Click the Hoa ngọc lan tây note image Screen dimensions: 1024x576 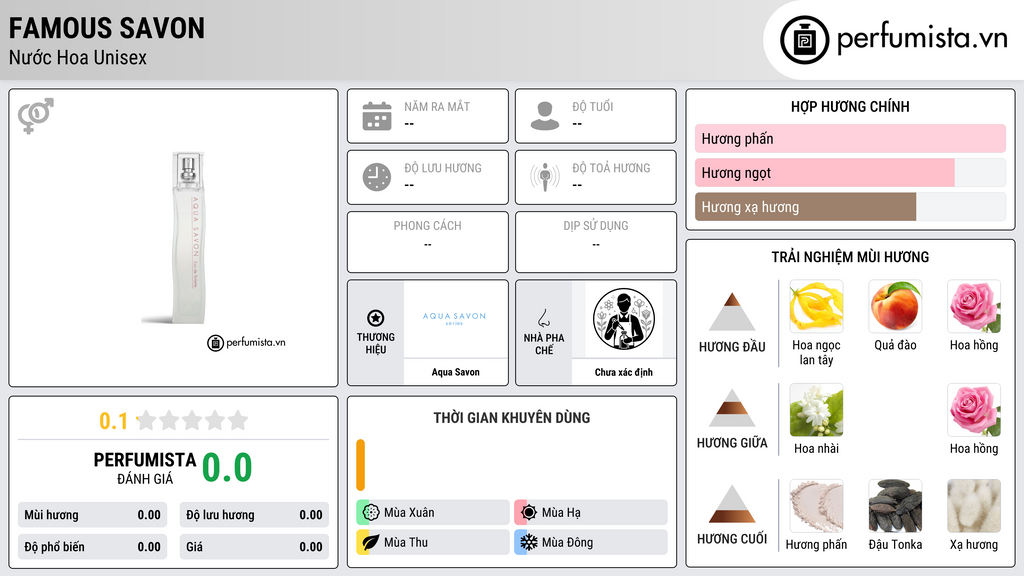[816, 307]
